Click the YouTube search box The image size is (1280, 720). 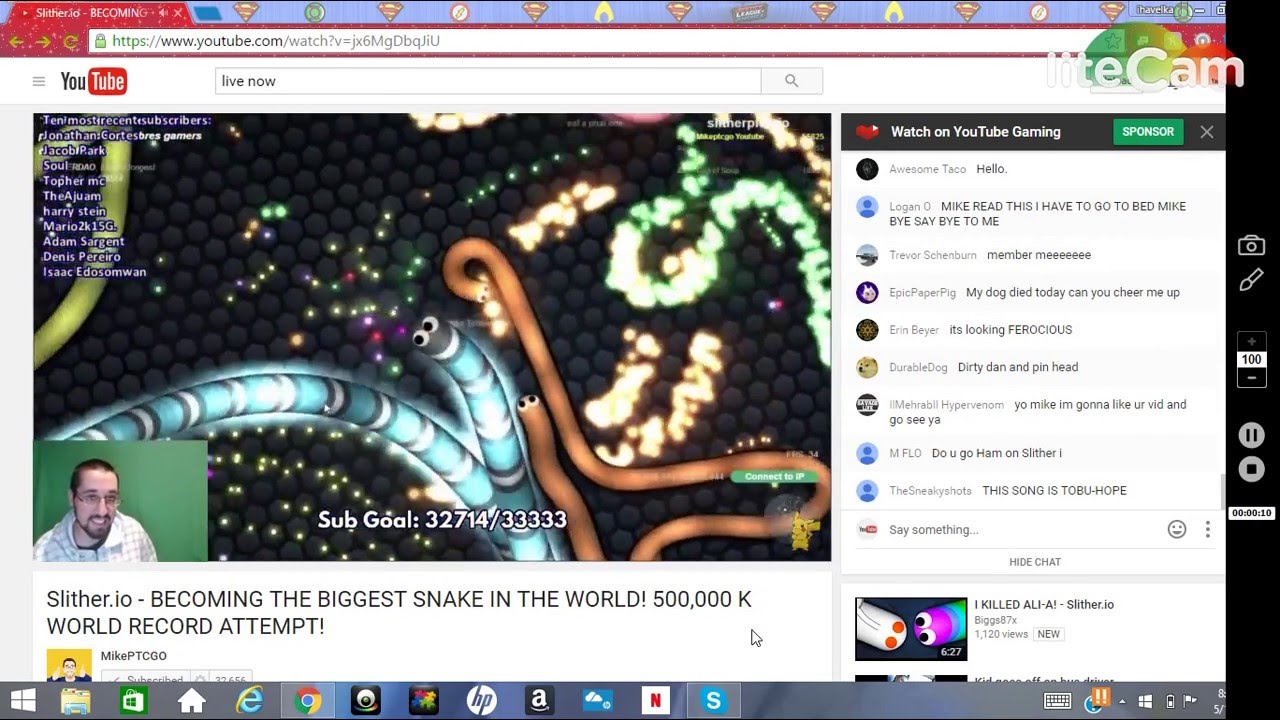click(x=488, y=81)
